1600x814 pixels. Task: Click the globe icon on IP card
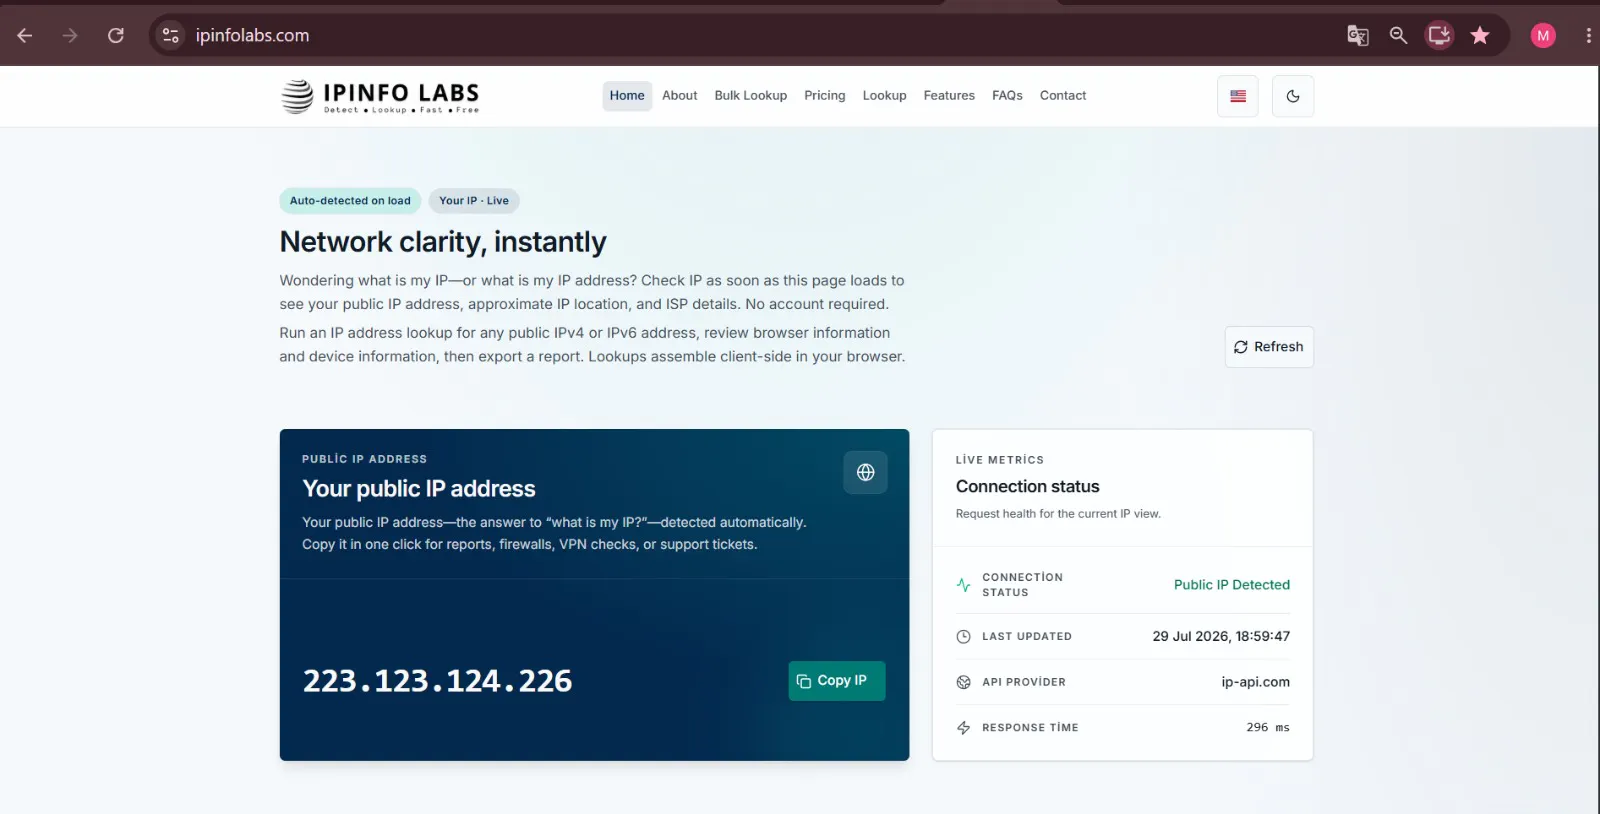tap(866, 472)
